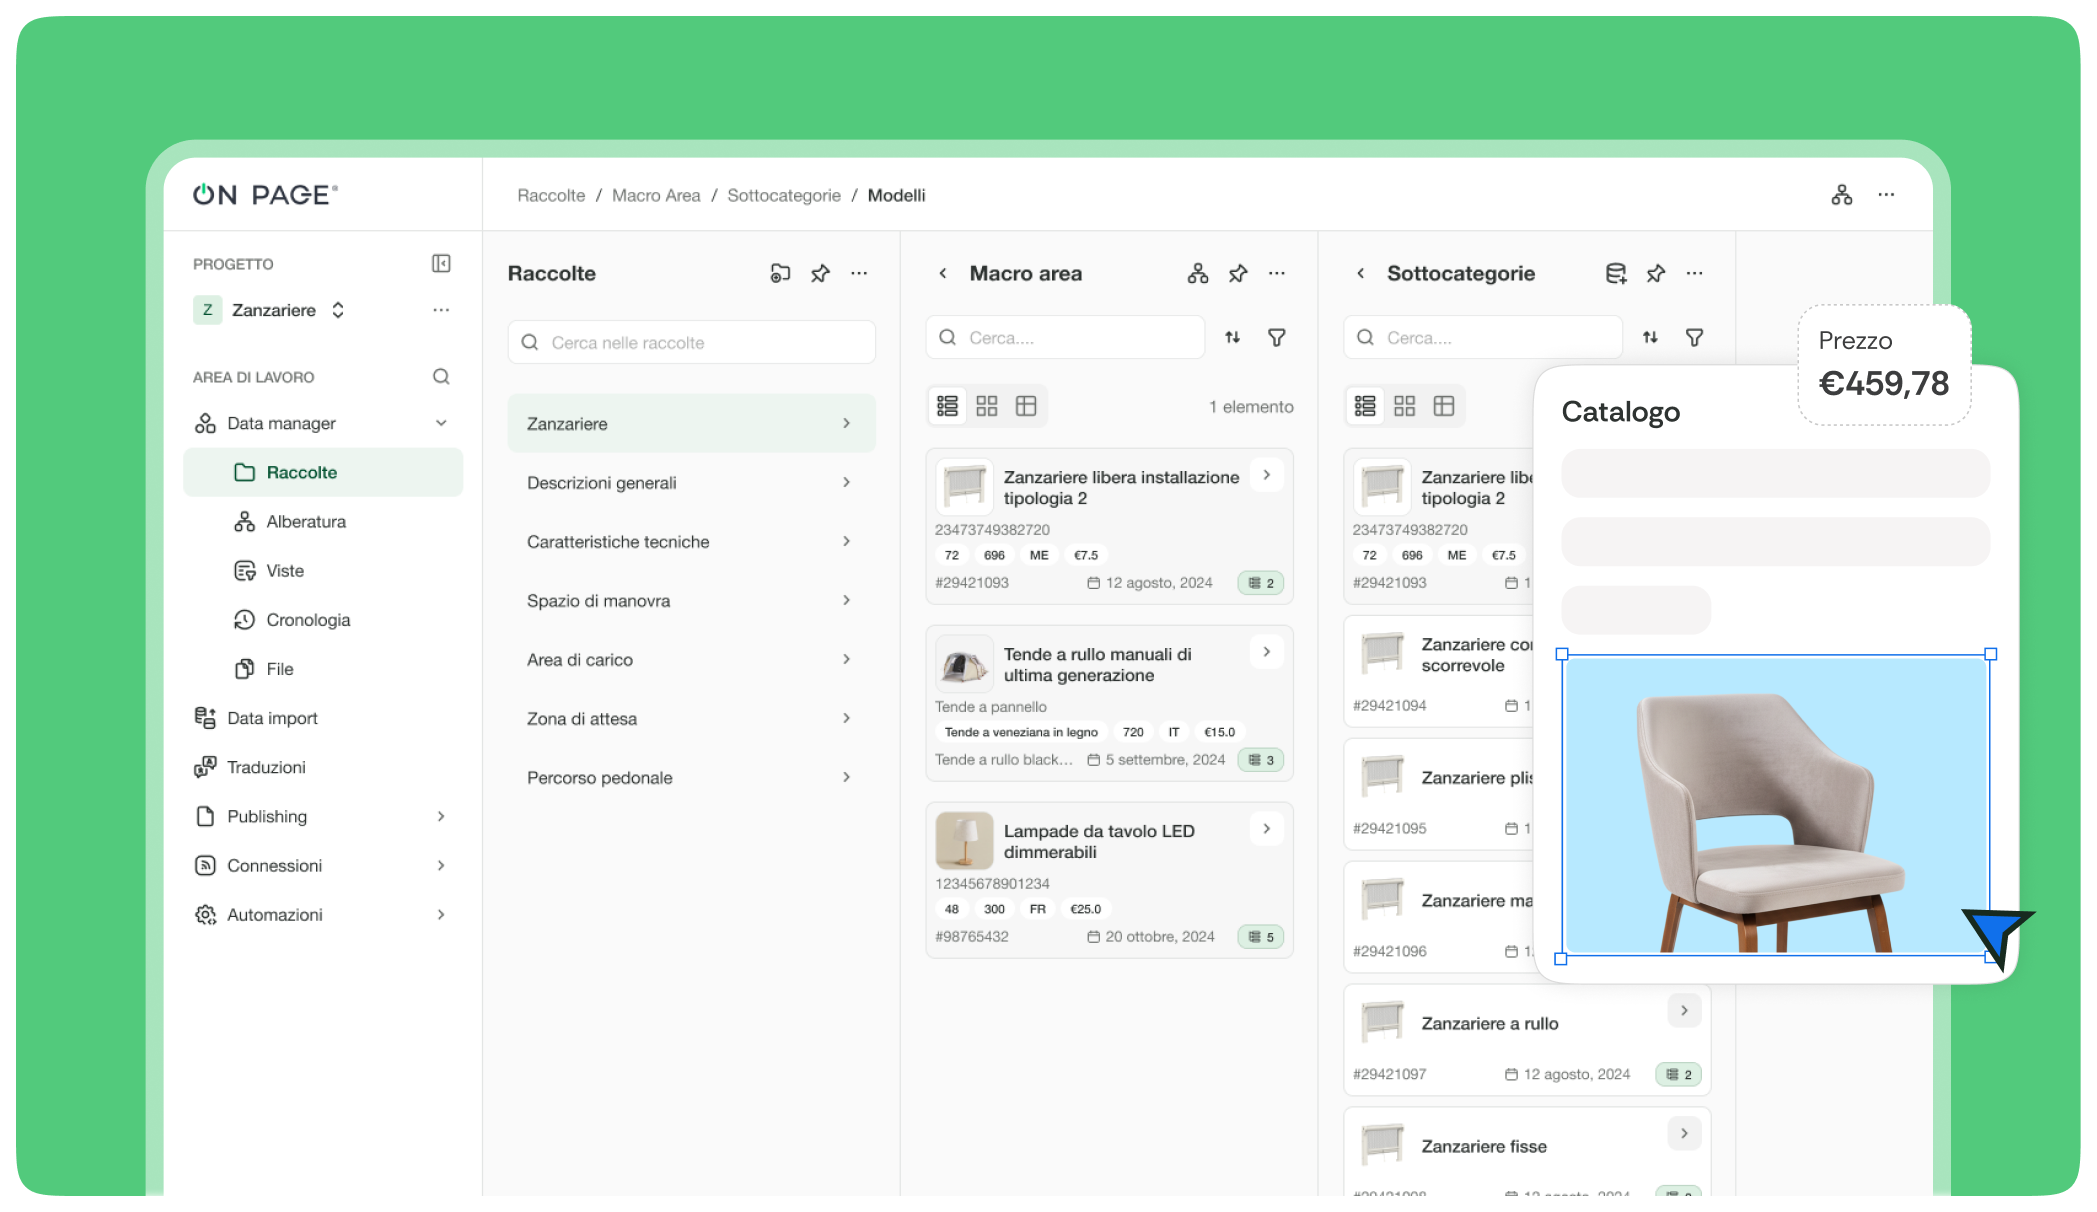Select Cronologia in sidebar

point(307,620)
